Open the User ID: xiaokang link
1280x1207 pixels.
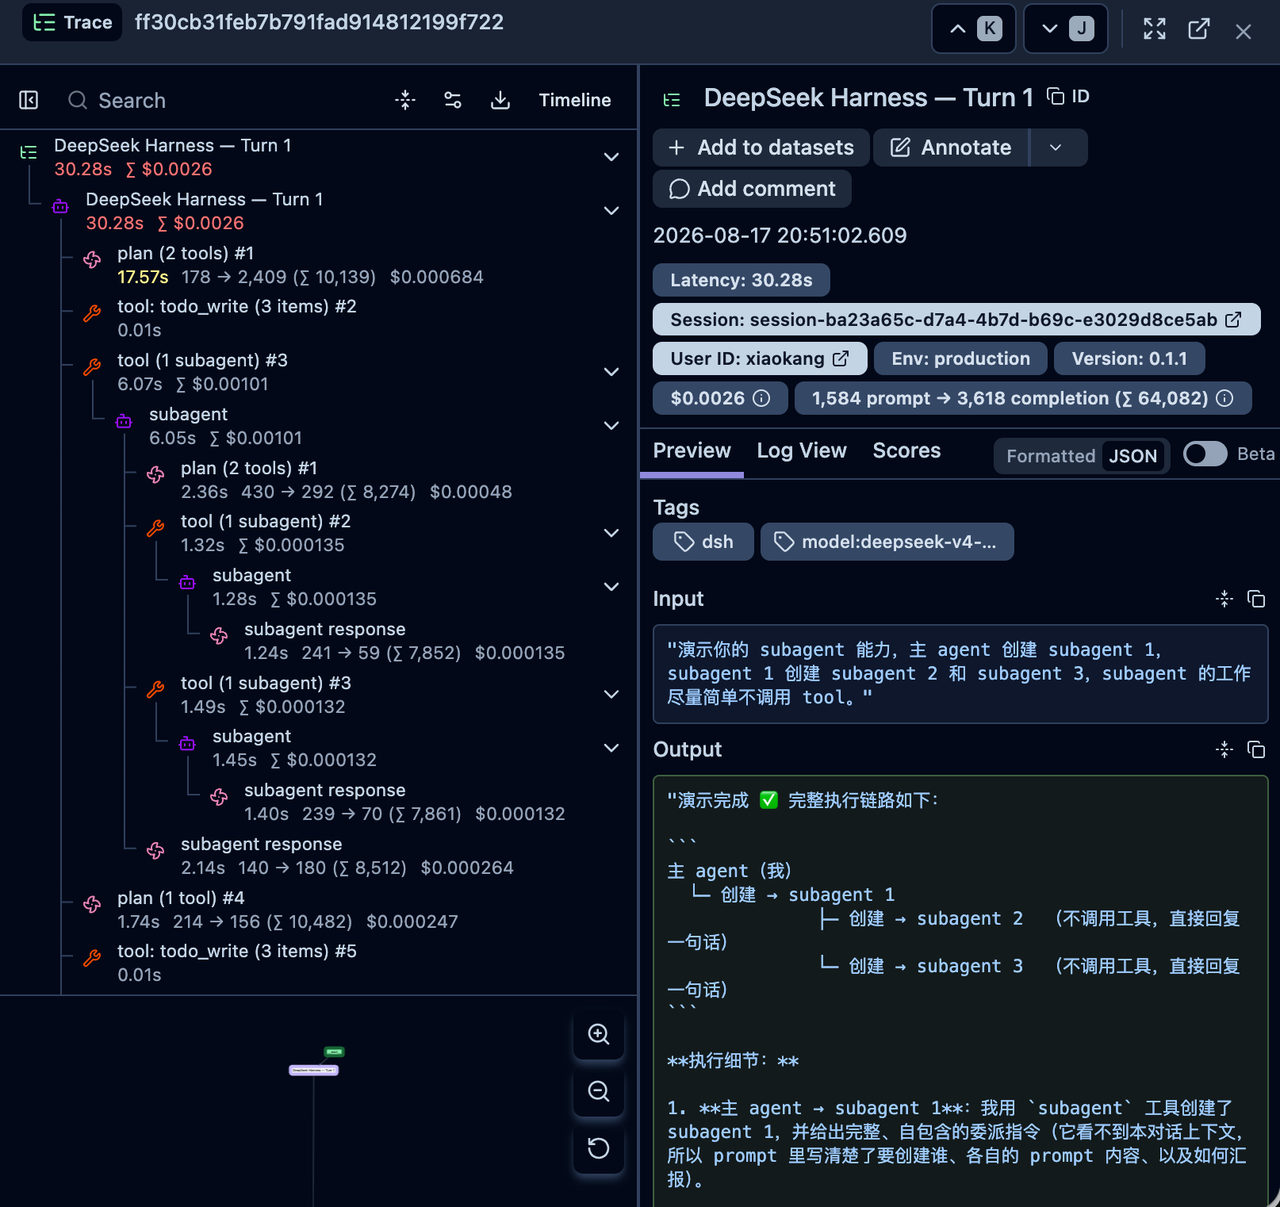pos(760,358)
